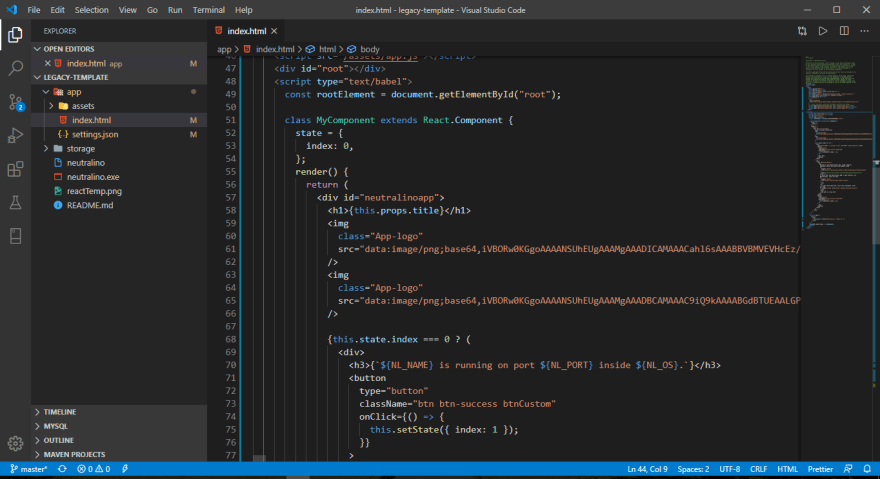Open errors and warnings count in status bar
The image size is (880, 479).
[93, 469]
